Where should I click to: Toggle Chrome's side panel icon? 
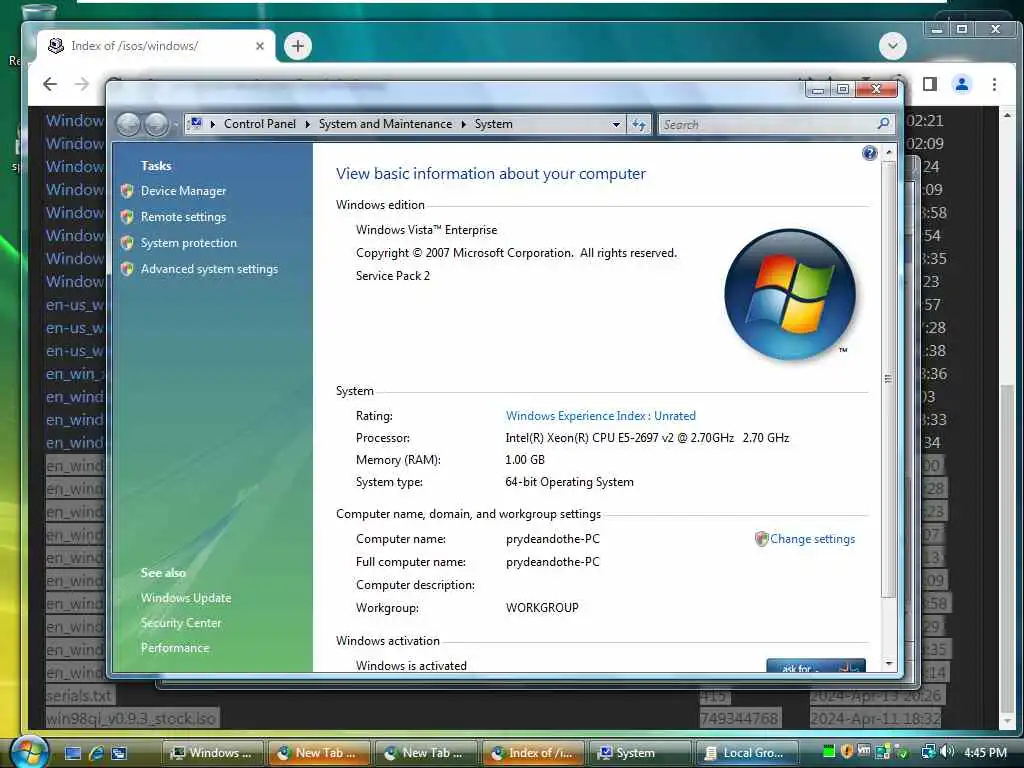click(930, 84)
